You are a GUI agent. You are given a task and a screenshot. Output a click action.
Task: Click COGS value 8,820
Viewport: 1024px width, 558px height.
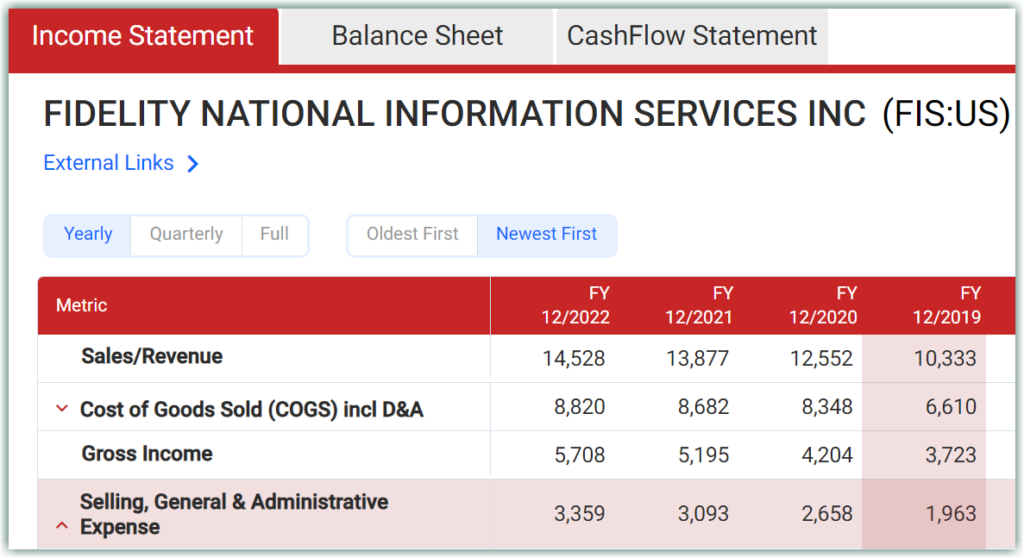tap(580, 407)
